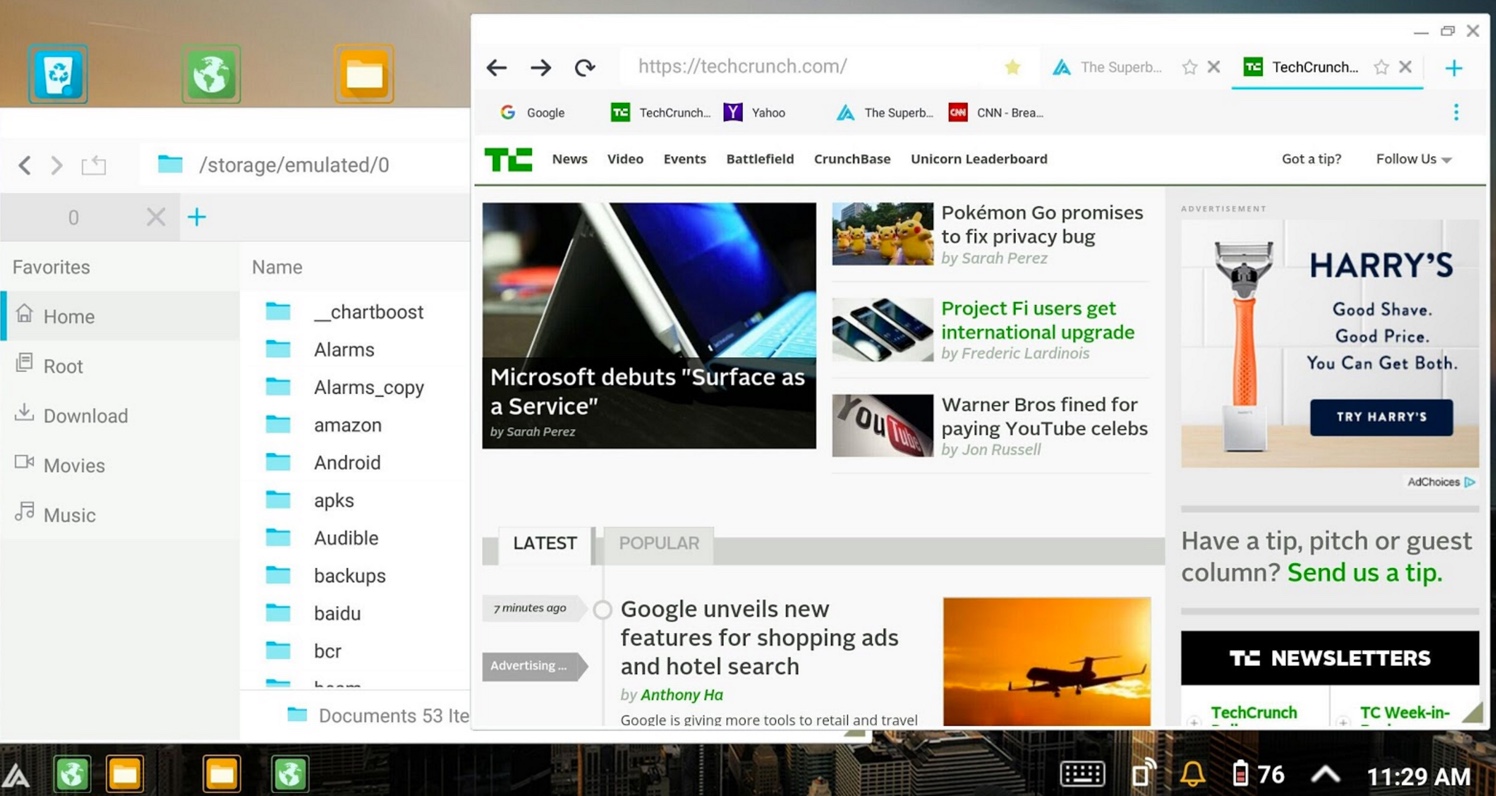Expand the system tray up-arrow
Image resolution: width=1496 pixels, height=796 pixels.
tap(1325, 774)
